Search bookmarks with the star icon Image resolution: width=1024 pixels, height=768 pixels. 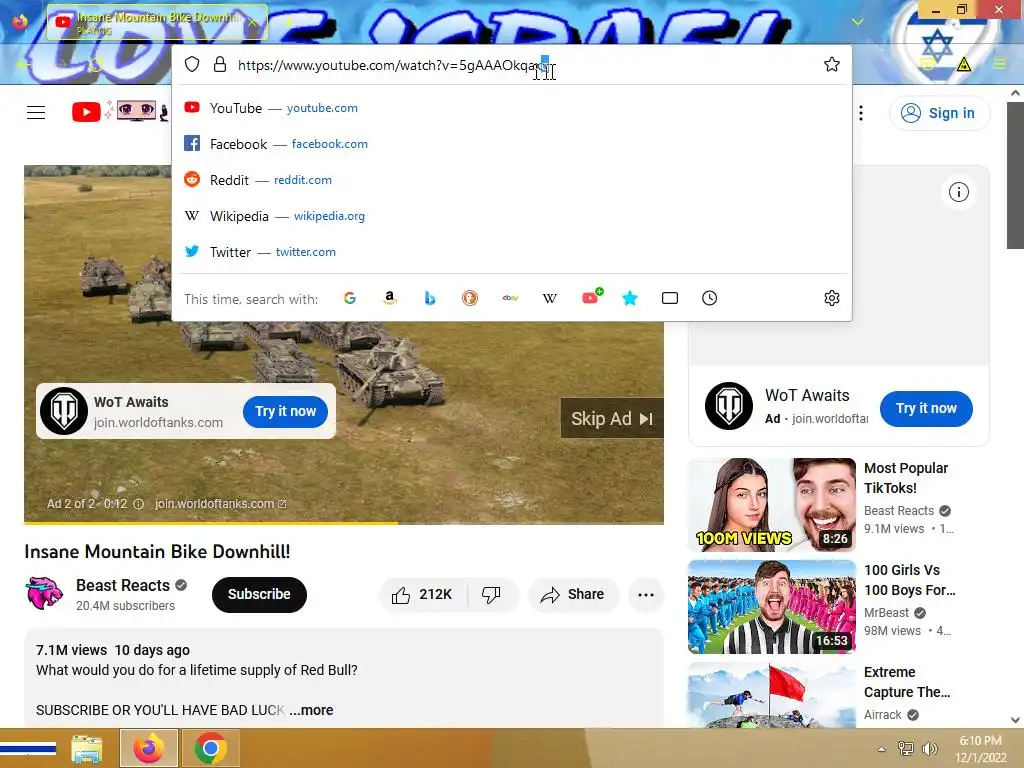point(630,298)
